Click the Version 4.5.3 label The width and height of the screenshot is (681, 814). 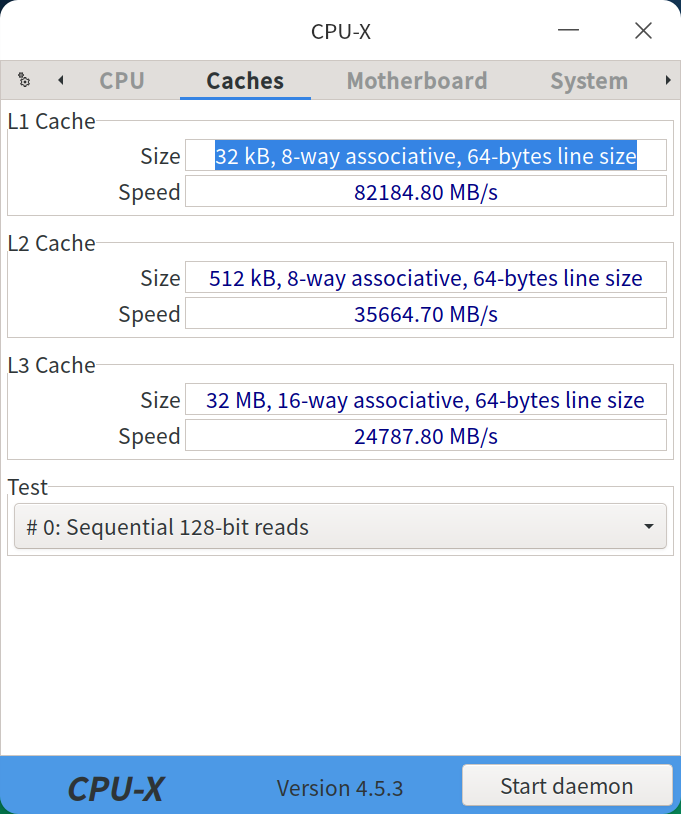[x=340, y=788]
